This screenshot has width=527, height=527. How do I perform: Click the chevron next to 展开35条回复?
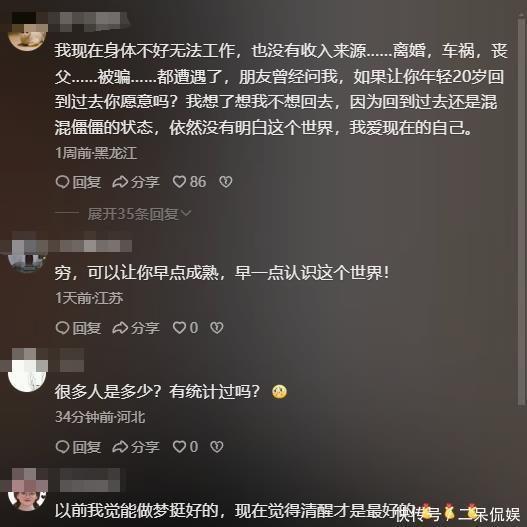tap(186, 213)
